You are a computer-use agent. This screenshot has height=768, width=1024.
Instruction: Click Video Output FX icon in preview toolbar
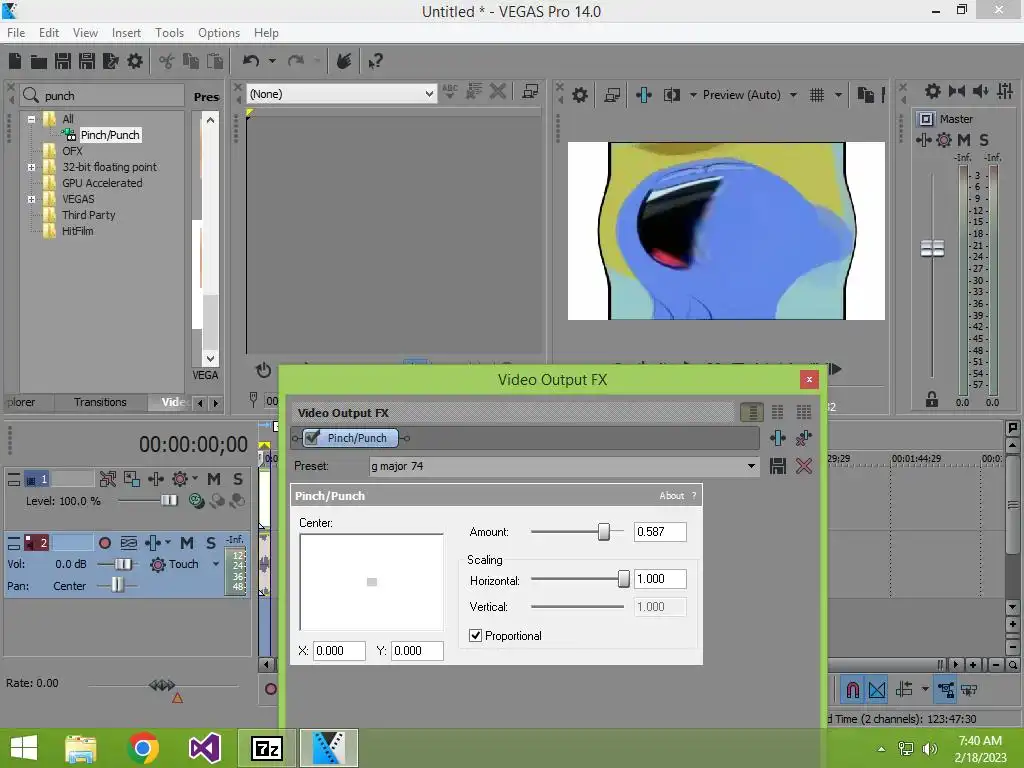click(x=644, y=95)
